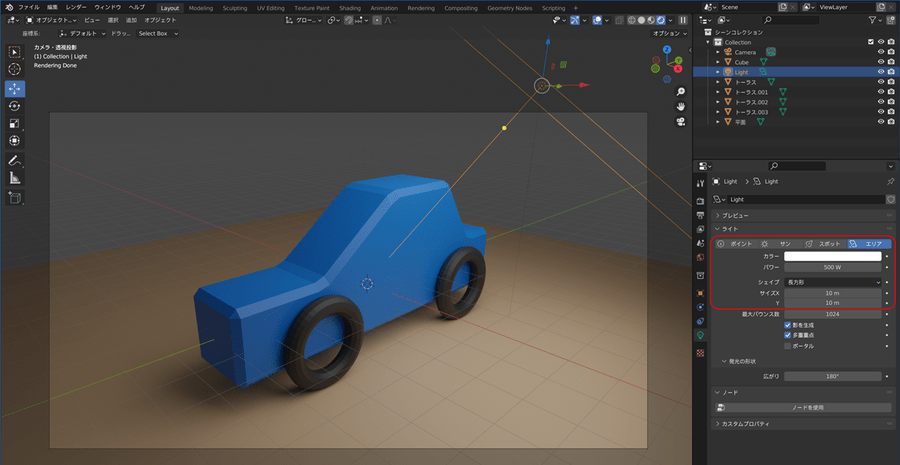Enable the ポータル checkbox

coord(788,346)
